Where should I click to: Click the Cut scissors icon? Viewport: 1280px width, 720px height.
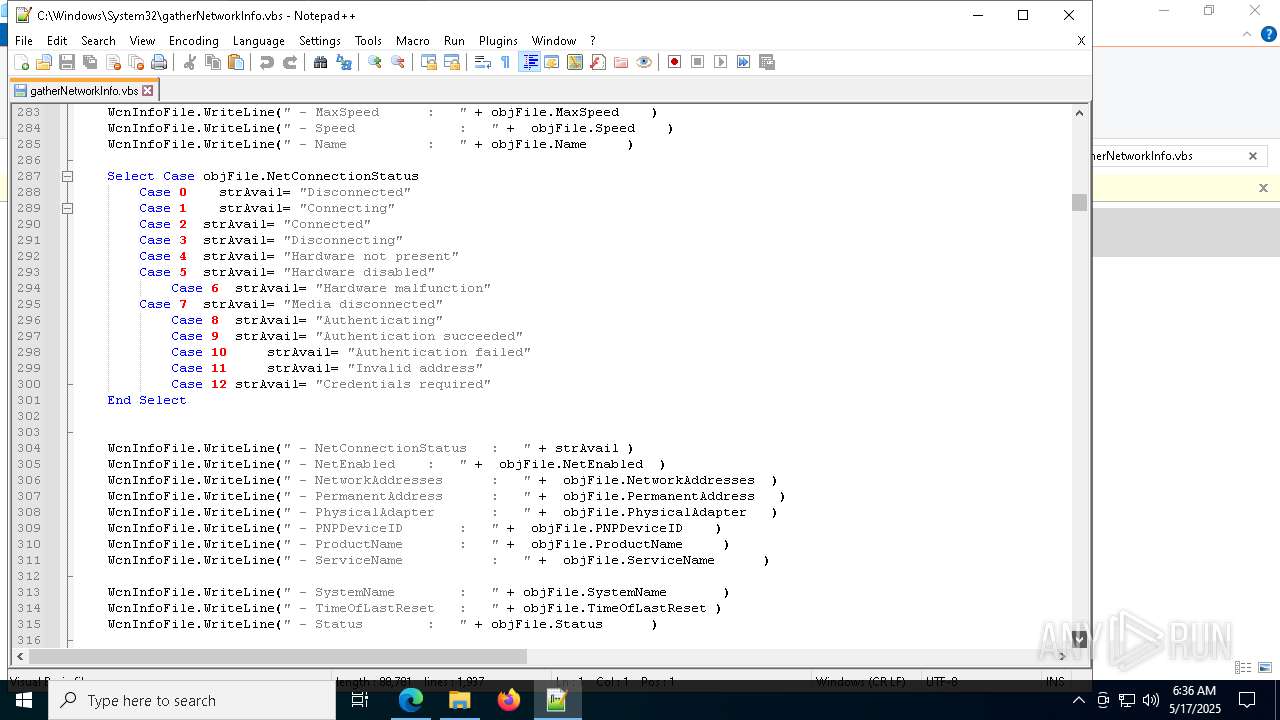pos(190,62)
